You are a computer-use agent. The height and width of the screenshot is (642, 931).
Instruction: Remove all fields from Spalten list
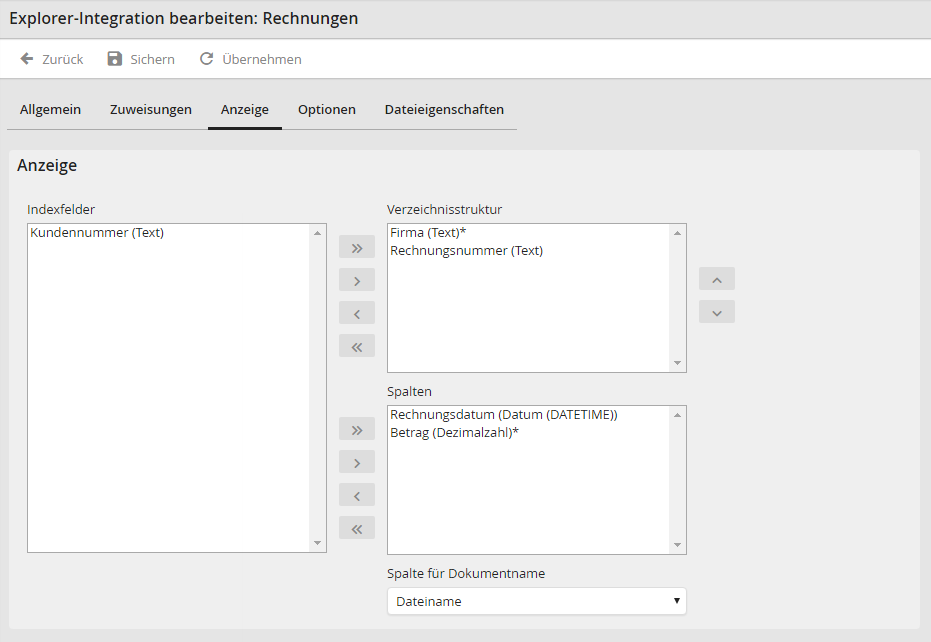[x=357, y=528]
